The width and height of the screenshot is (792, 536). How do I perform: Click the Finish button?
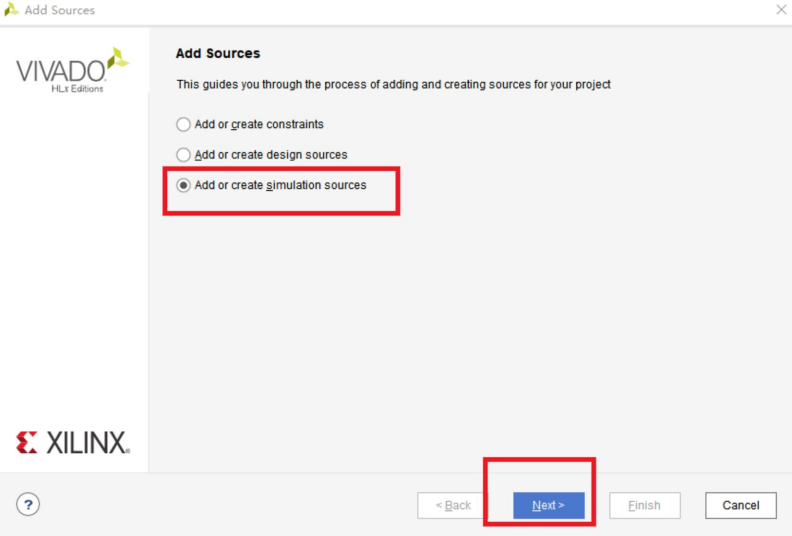point(645,505)
